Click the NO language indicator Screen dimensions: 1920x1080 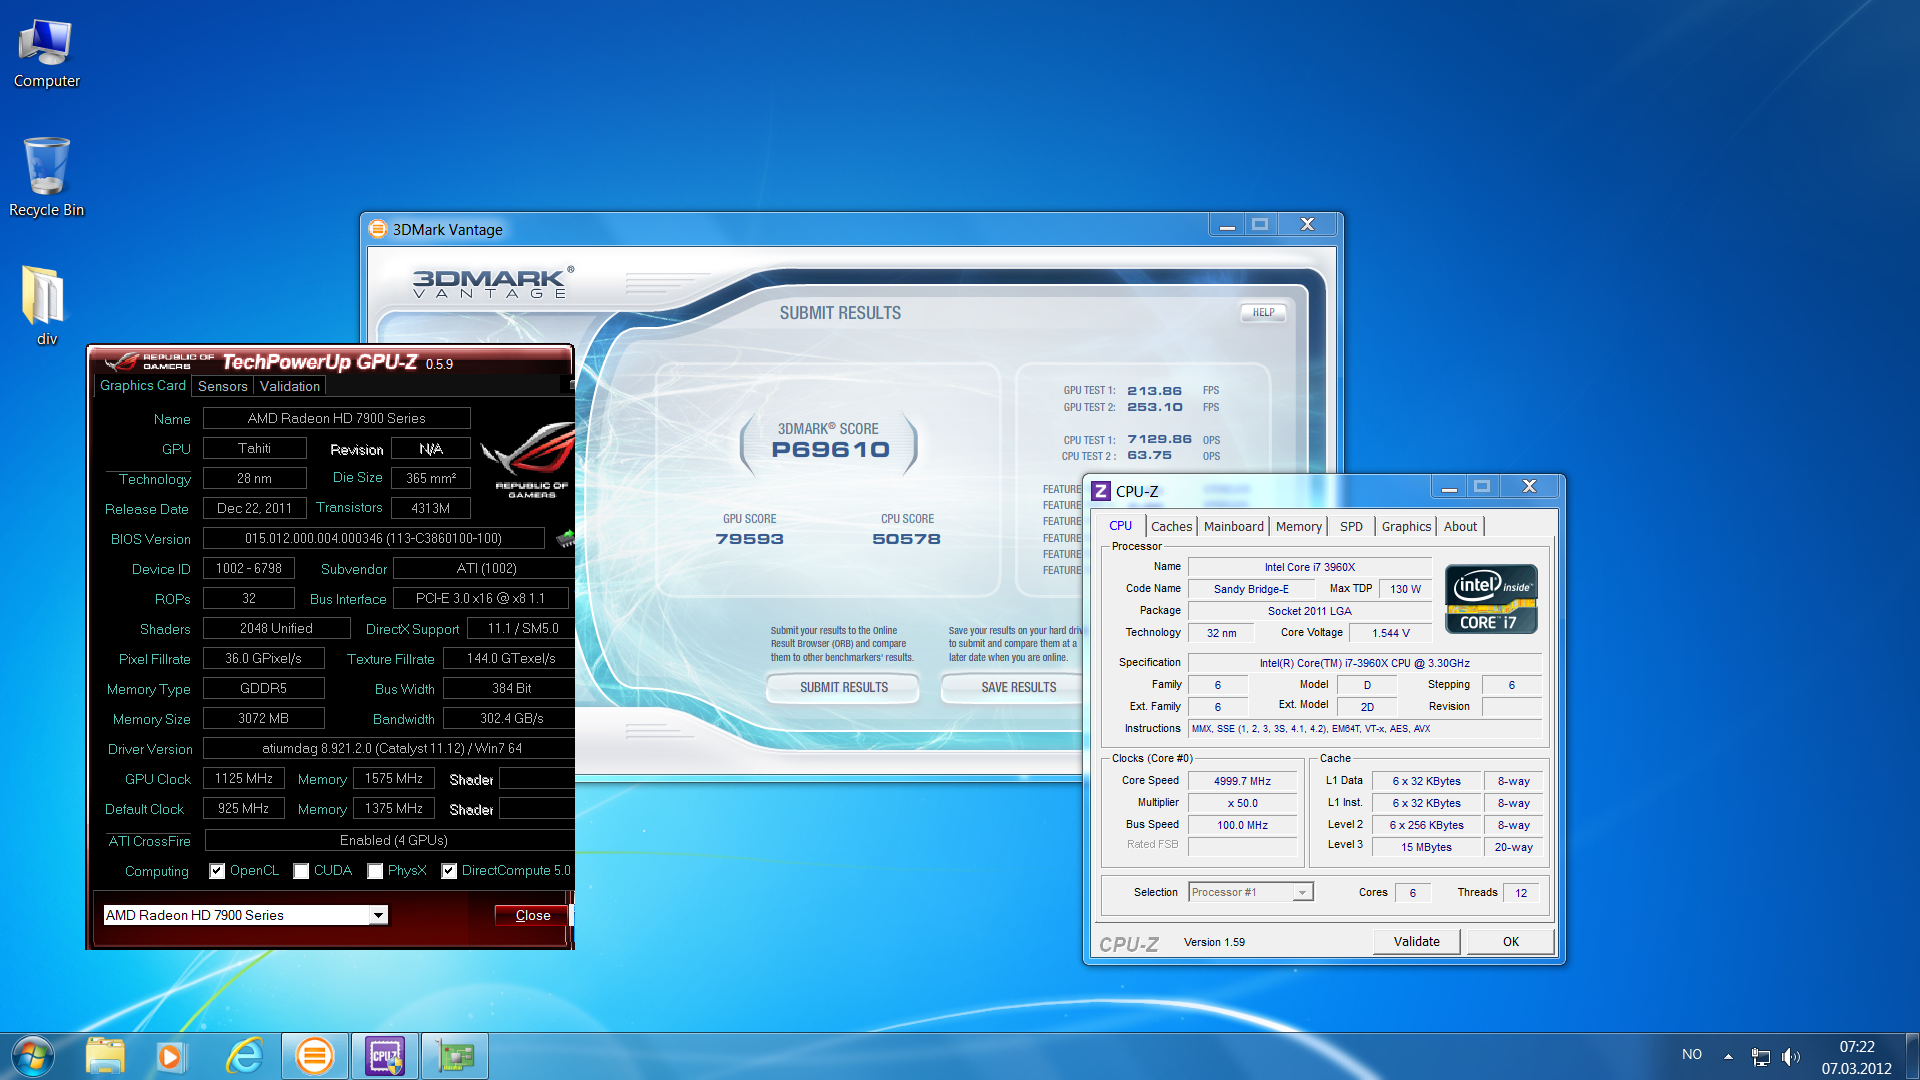click(x=1692, y=1055)
